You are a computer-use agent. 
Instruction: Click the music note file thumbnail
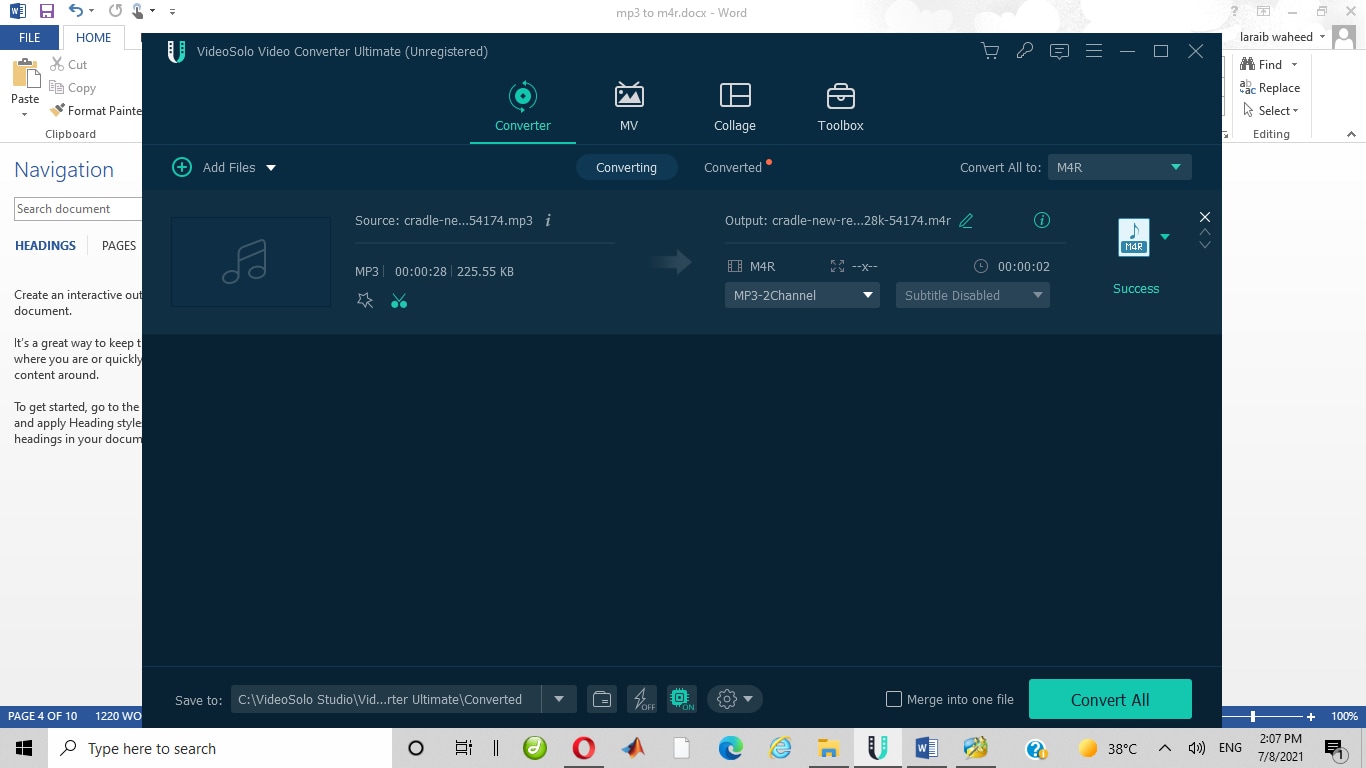pos(251,261)
